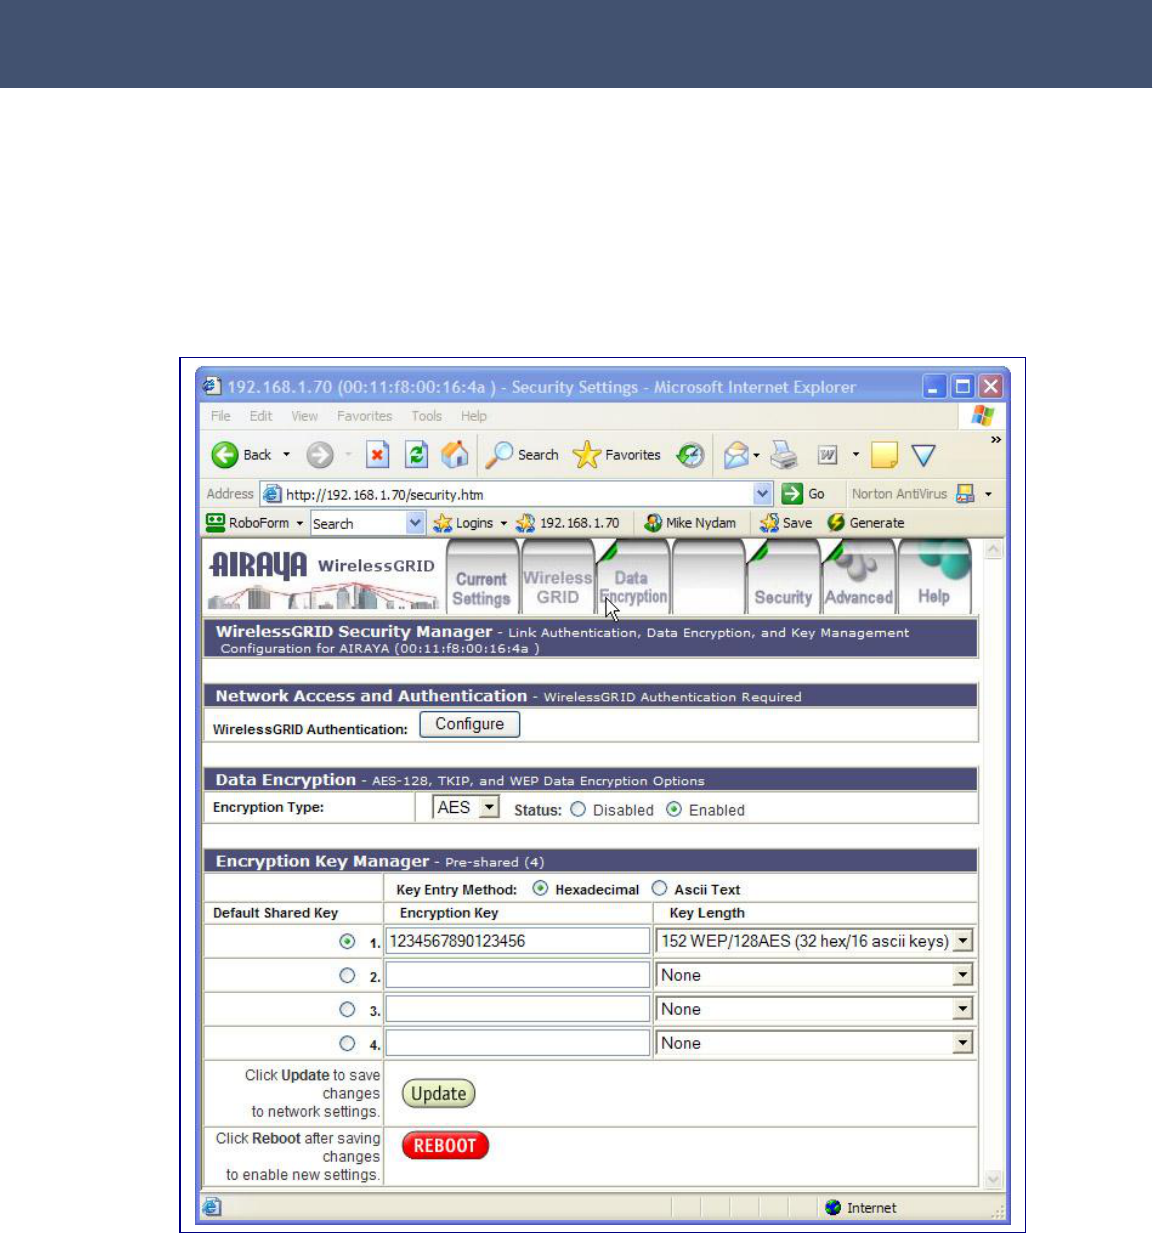Click the RoboForm 192.168.1.70 passcard
1153x1233 pixels.
click(568, 523)
